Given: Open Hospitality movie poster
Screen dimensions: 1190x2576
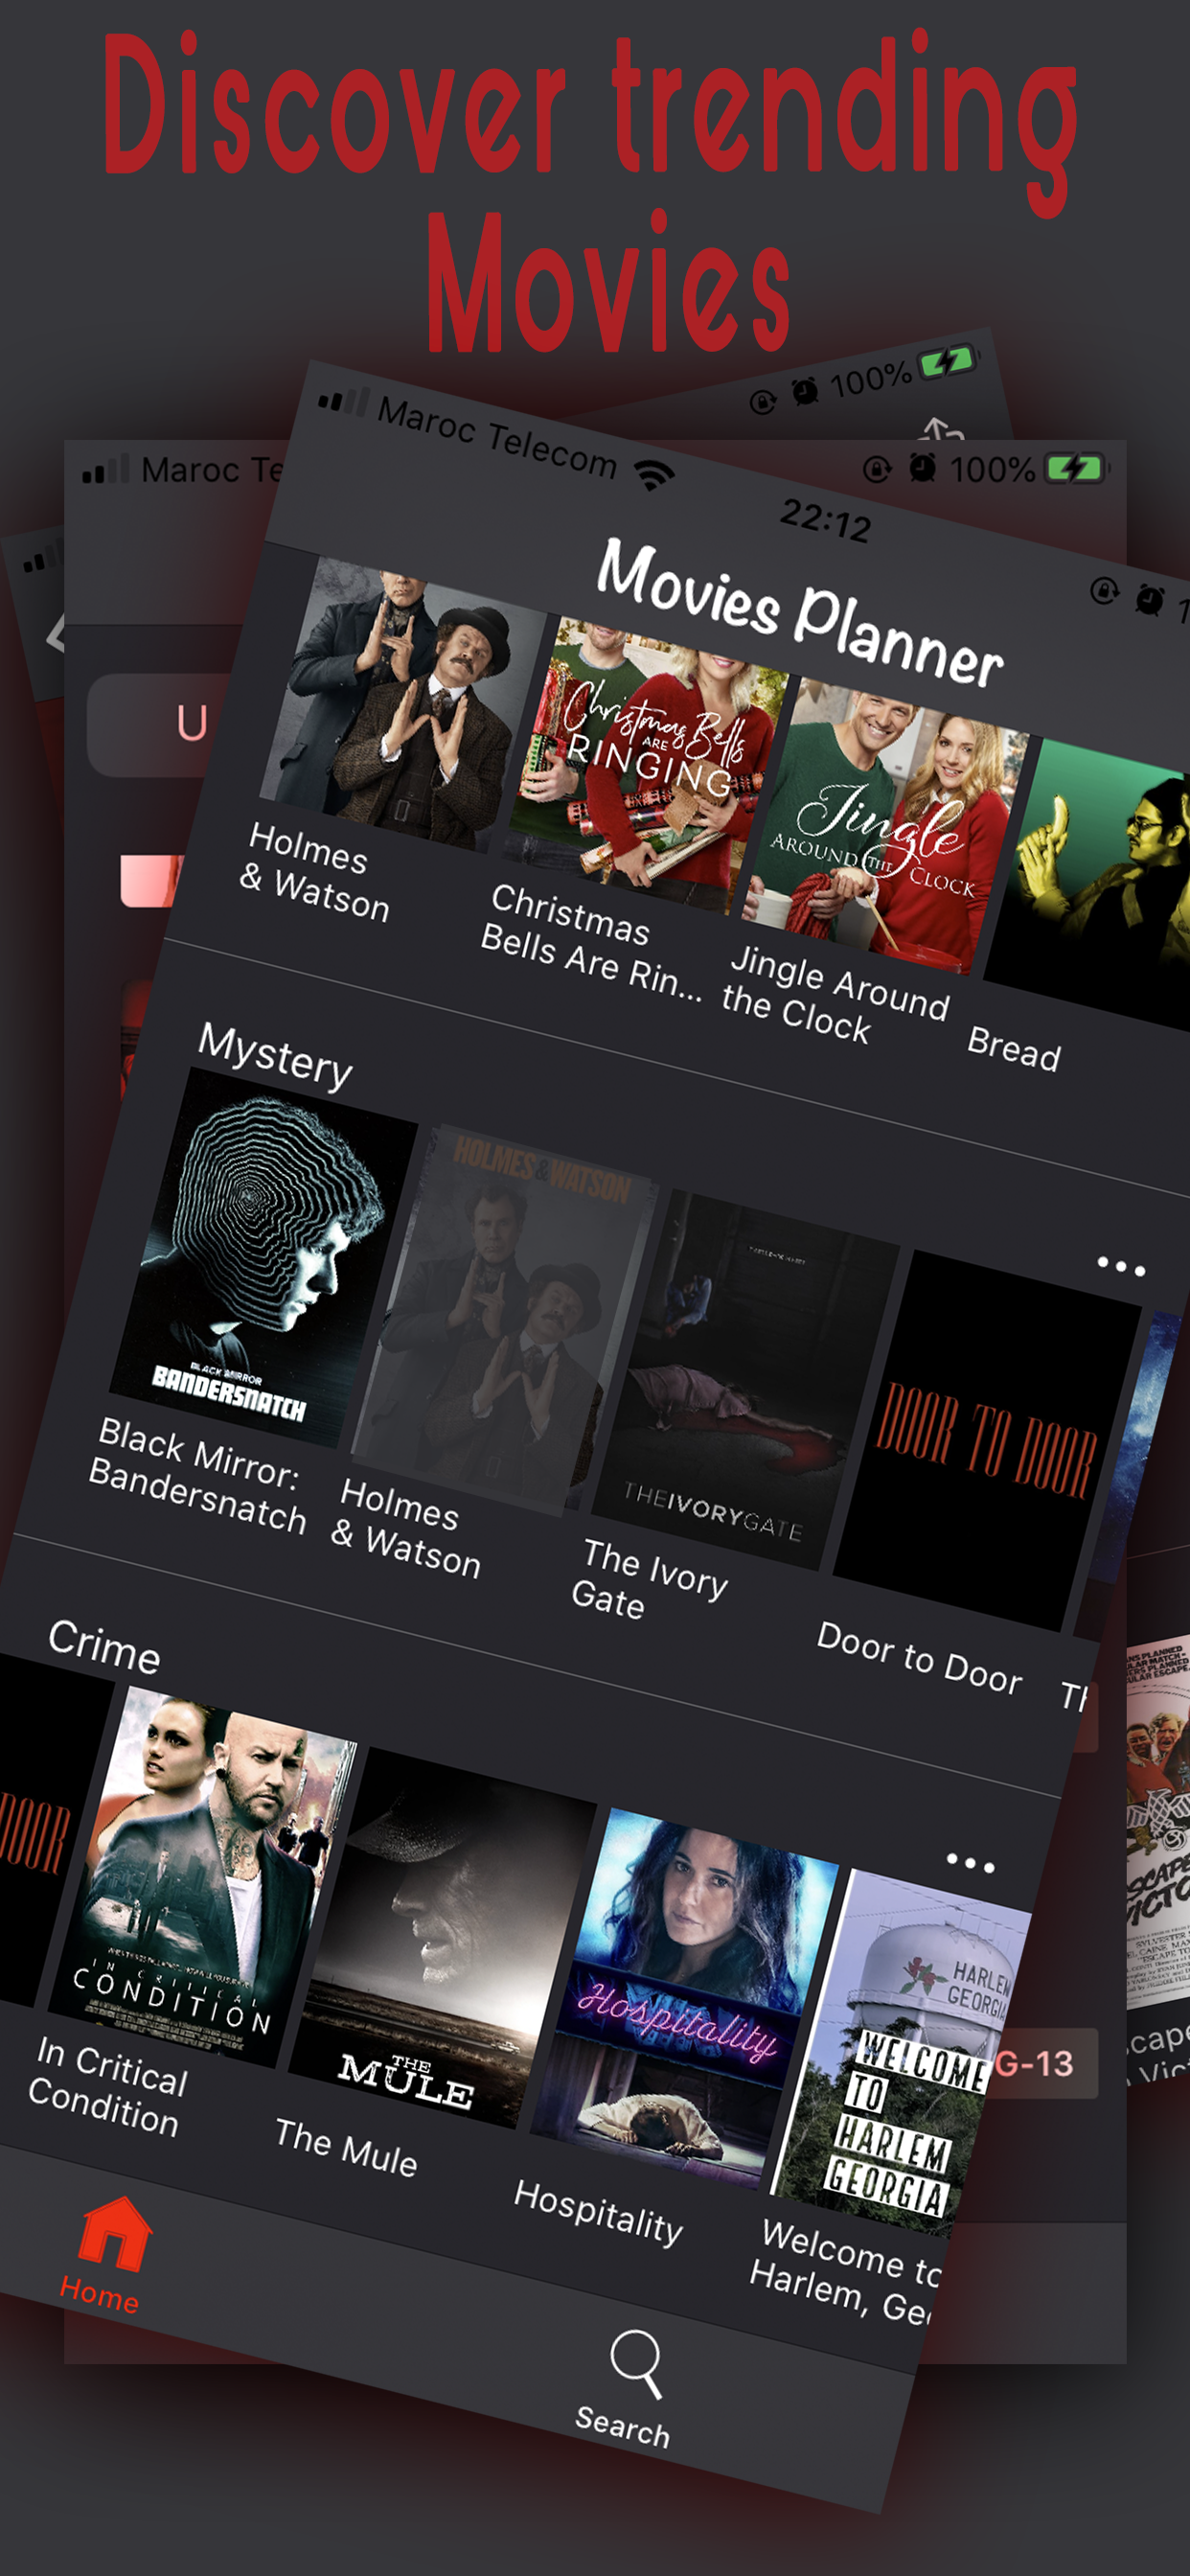Looking at the screenshot, I should click(684, 1999).
